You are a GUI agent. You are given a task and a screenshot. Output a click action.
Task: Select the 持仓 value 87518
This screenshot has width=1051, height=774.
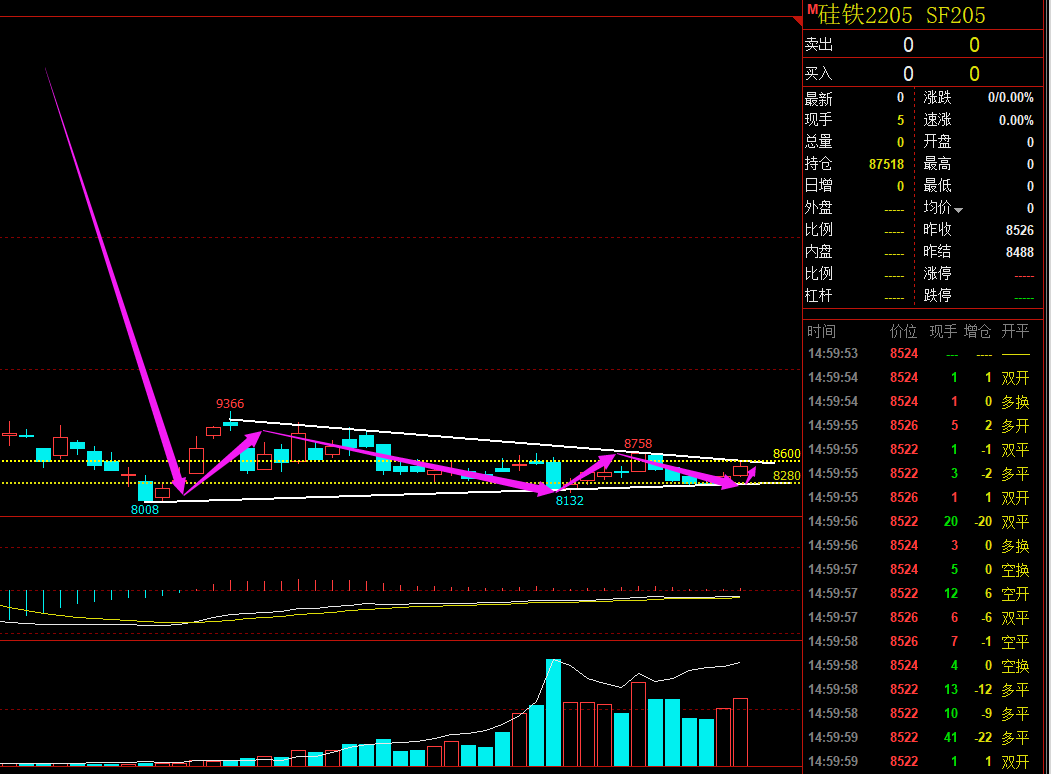pyautogui.click(x=886, y=164)
